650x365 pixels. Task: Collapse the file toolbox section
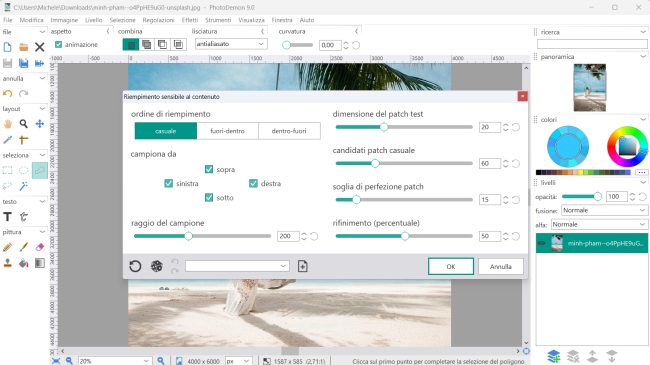click(x=42, y=32)
